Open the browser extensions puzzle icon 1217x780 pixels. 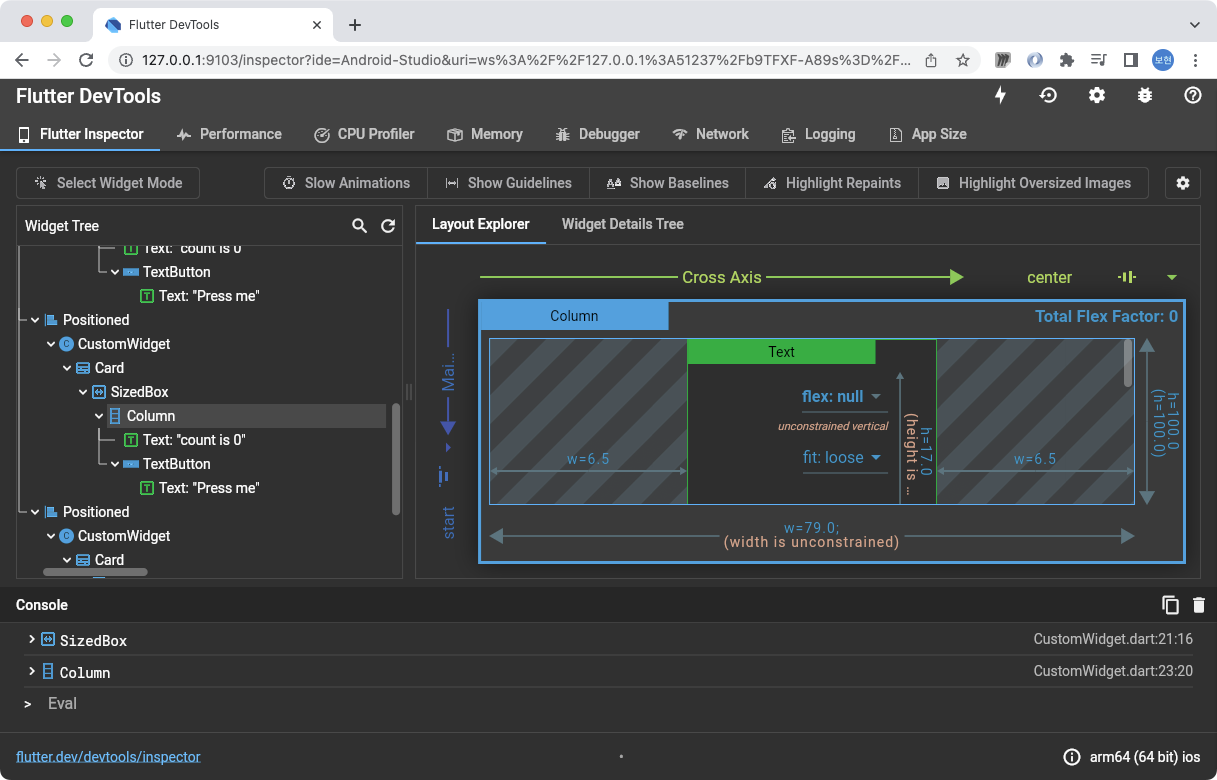[x=1067, y=60]
